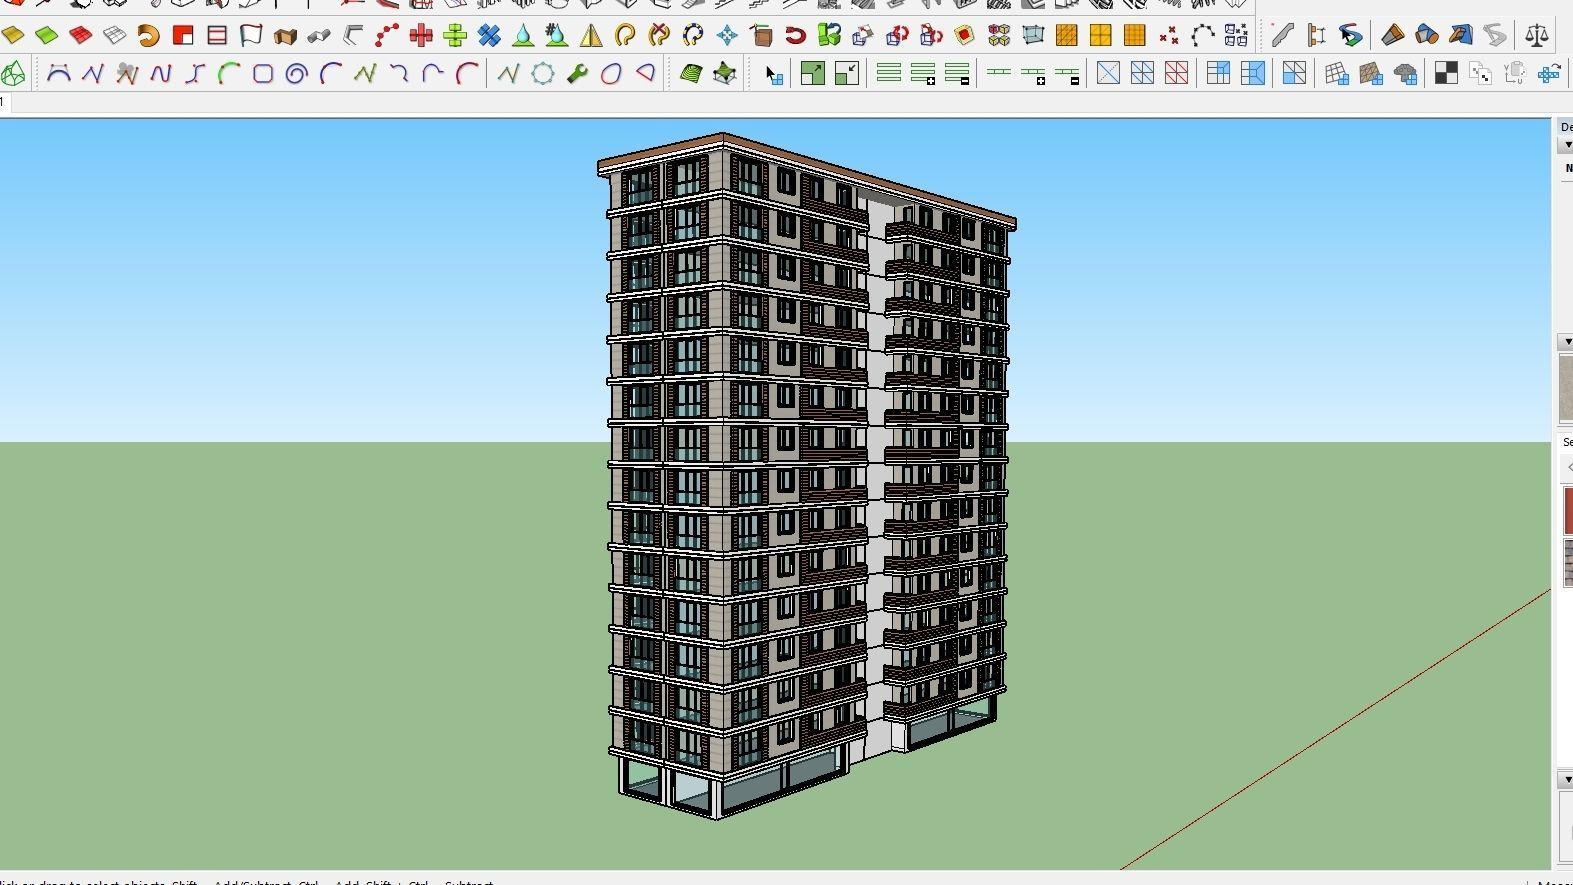
Task: Select the blue spiral curve tool
Action: coord(297,73)
